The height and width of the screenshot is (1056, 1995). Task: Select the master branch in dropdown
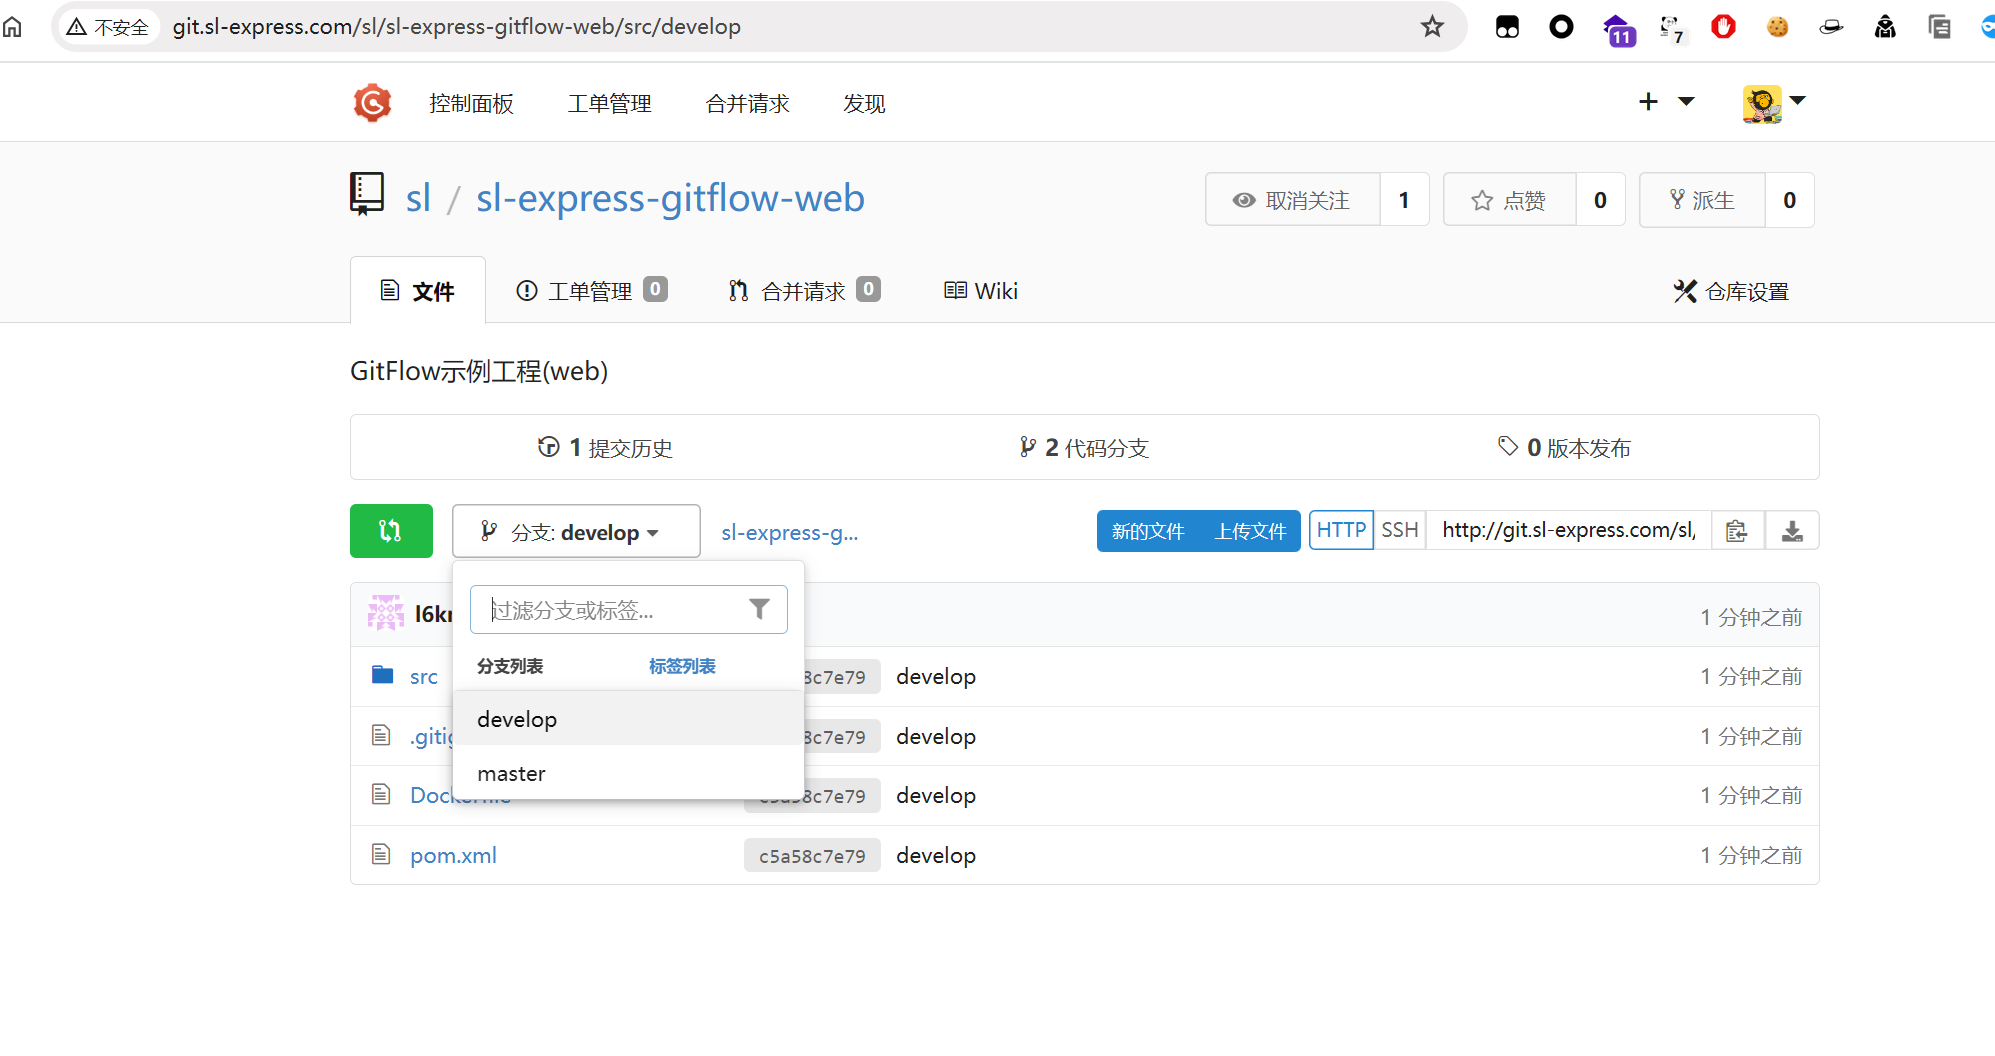pyautogui.click(x=628, y=773)
